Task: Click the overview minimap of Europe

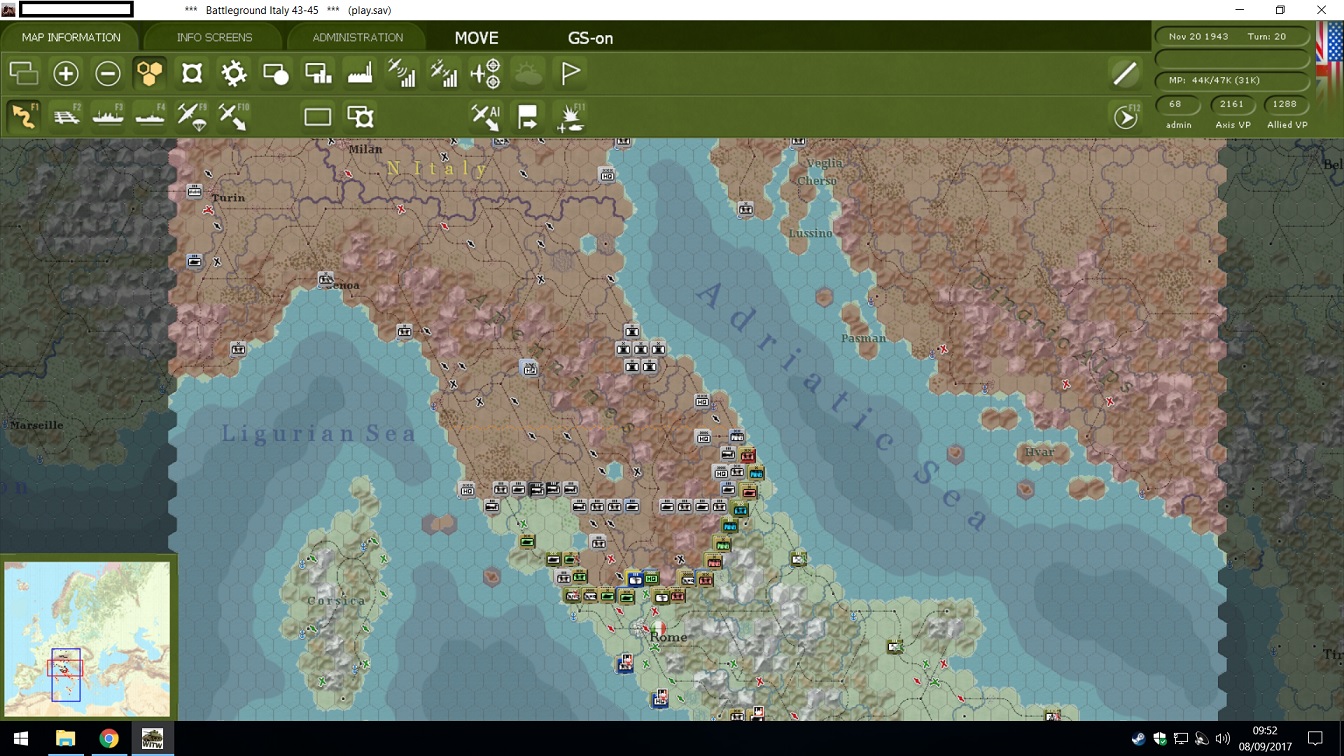Action: [x=87, y=638]
